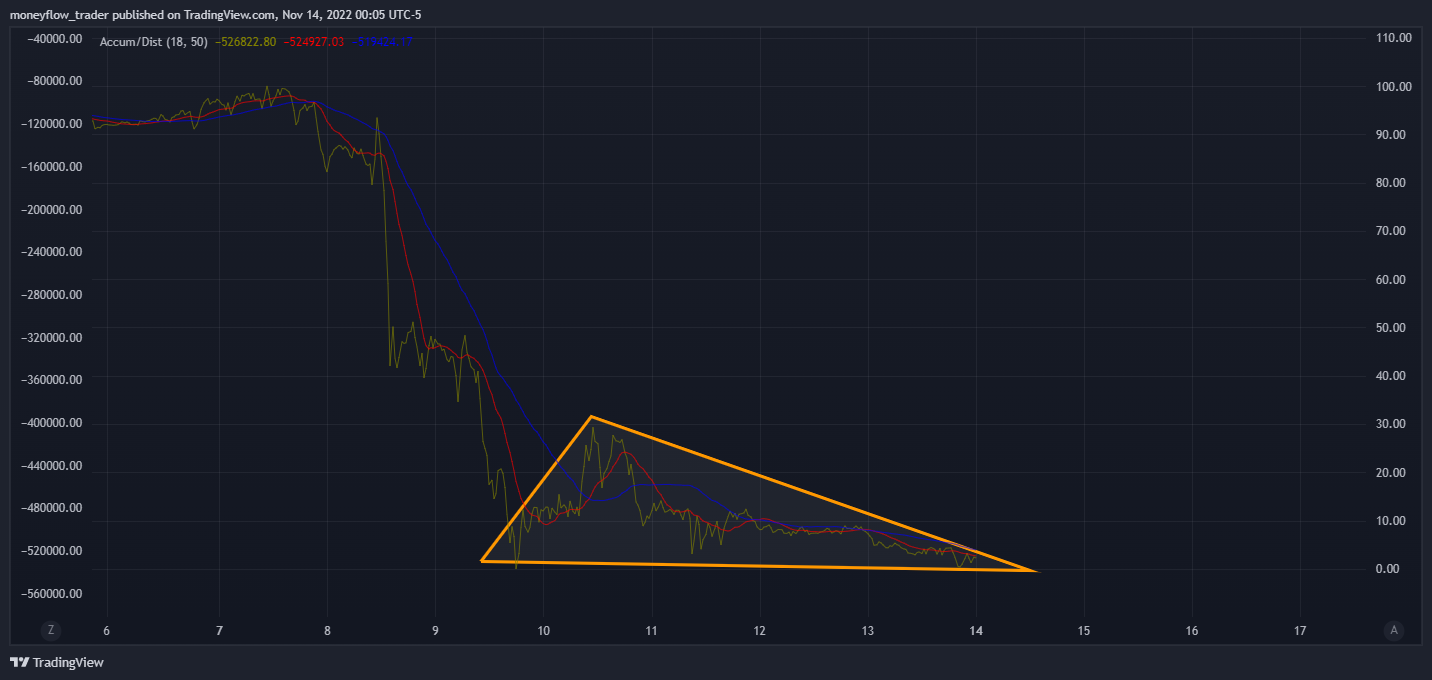
Task: Click date label 14 on time axis
Action: [x=976, y=631]
